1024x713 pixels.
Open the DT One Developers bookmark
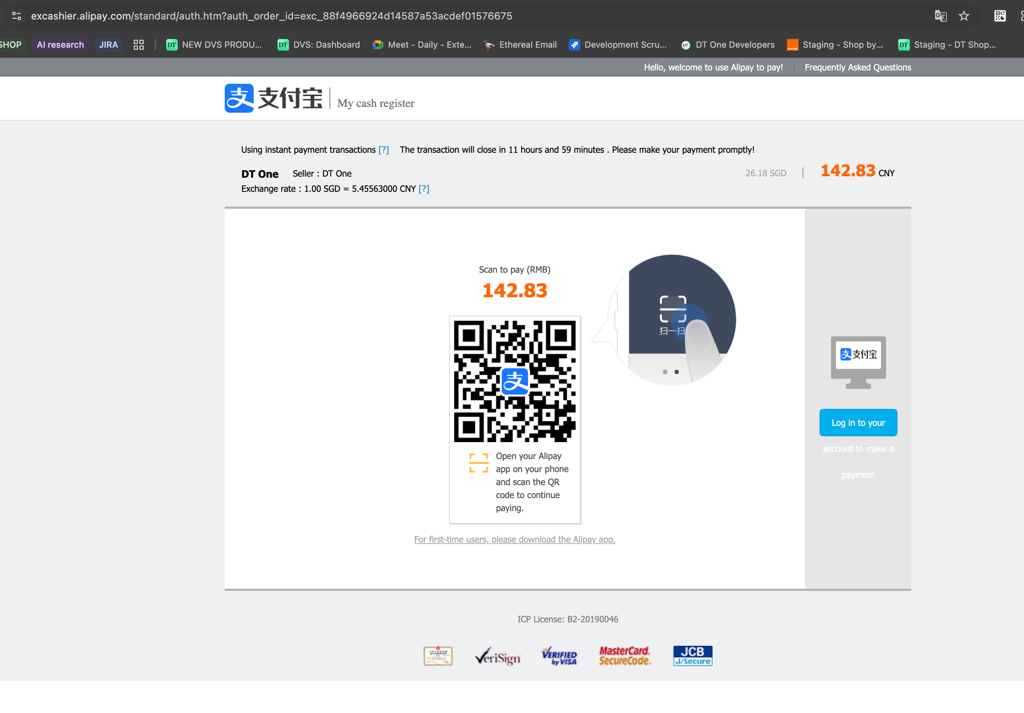click(728, 44)
